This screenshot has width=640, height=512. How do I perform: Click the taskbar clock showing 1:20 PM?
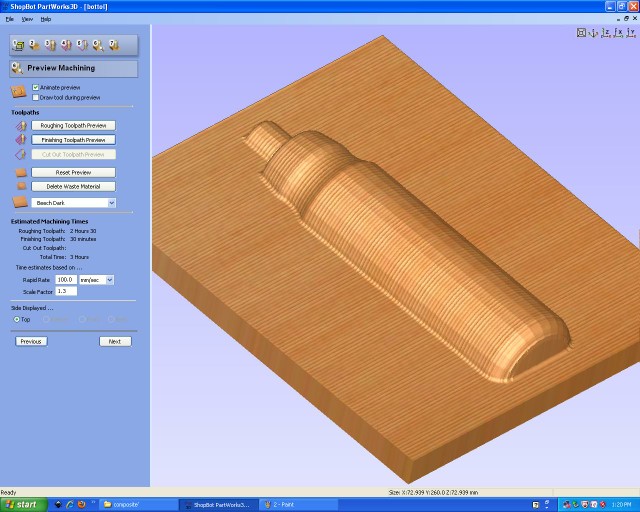621,505
